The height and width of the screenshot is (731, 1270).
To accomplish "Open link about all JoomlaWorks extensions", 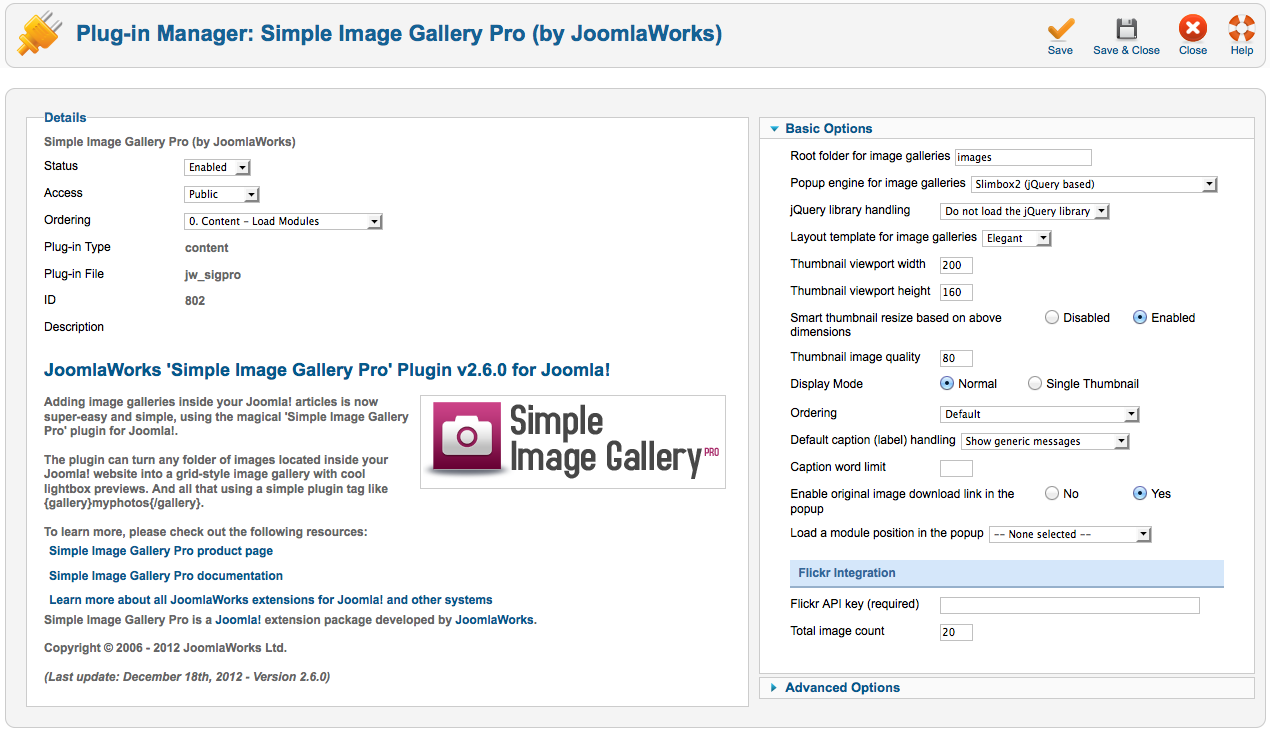I will pyautogui.click(x=271, y=600).
